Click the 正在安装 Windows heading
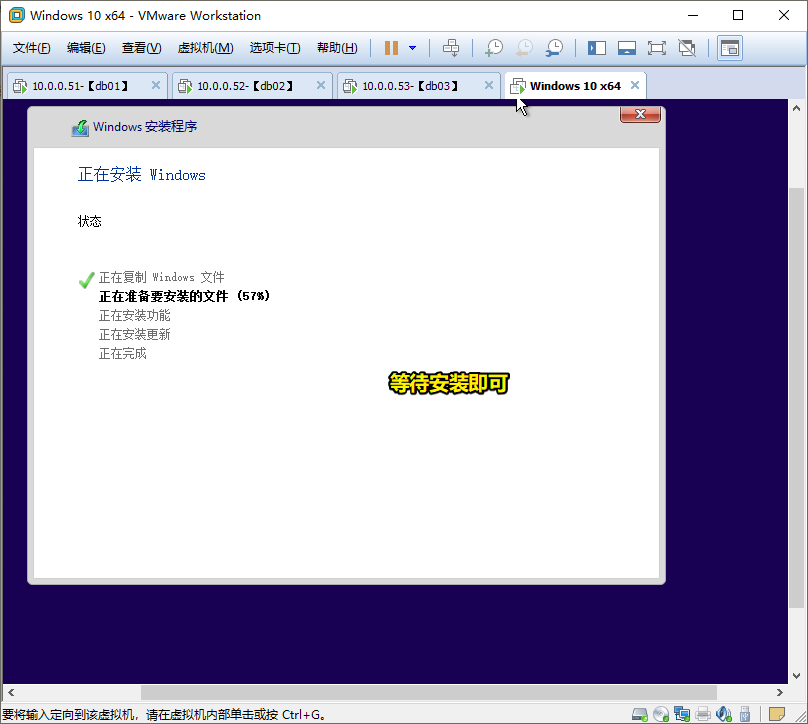 click(x=142, y=175)
